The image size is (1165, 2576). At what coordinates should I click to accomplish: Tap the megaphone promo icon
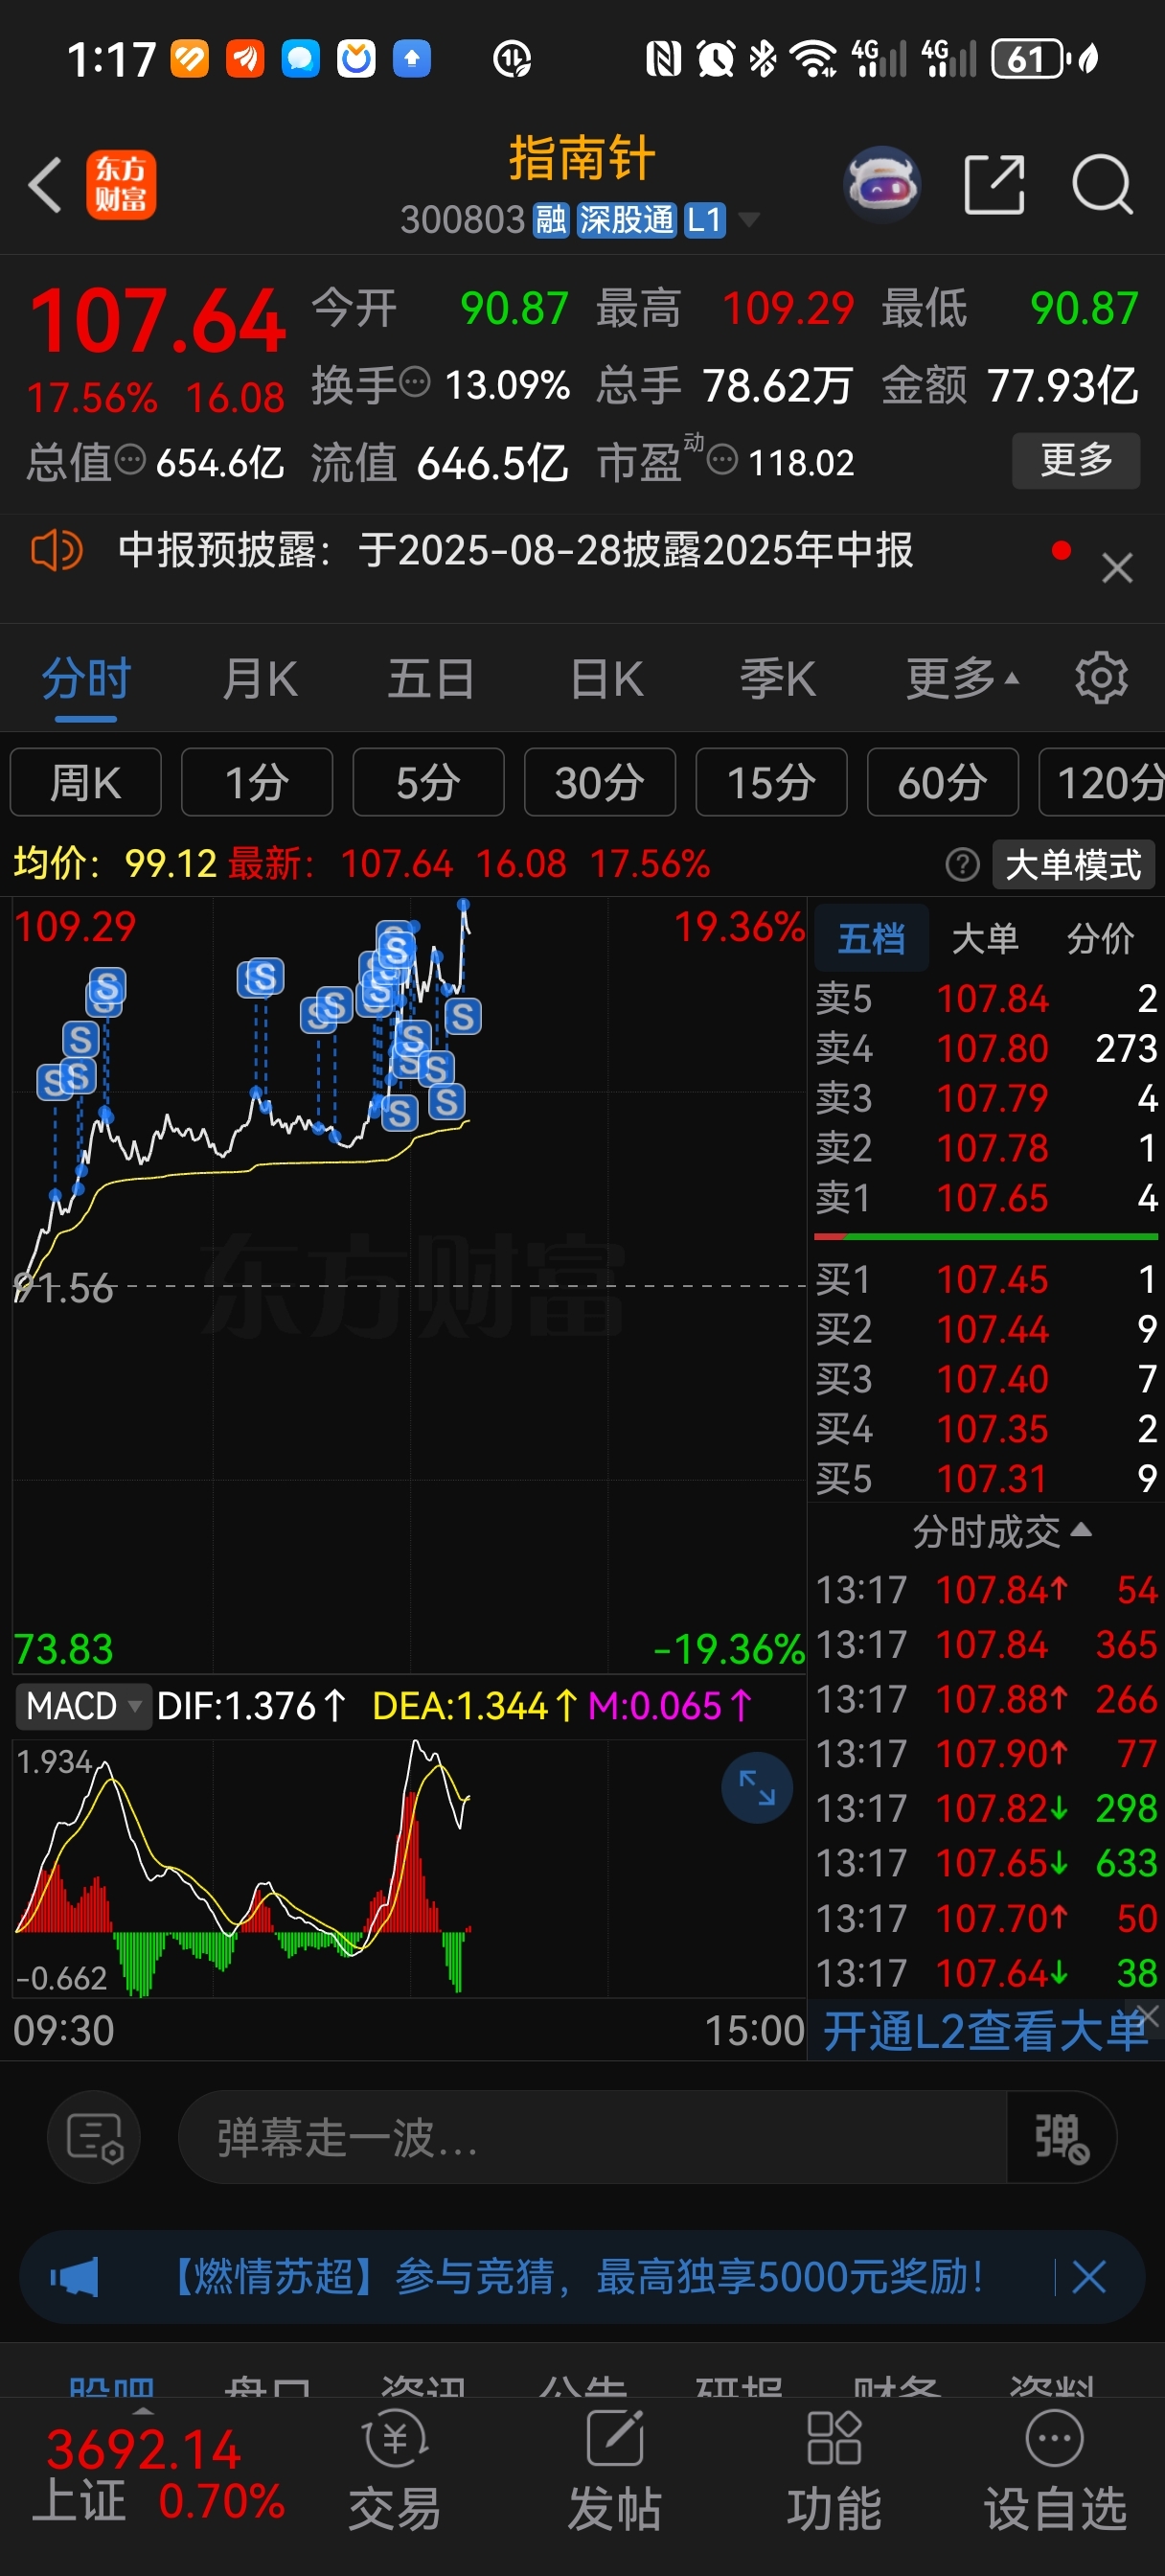[x=74, y=2277]
